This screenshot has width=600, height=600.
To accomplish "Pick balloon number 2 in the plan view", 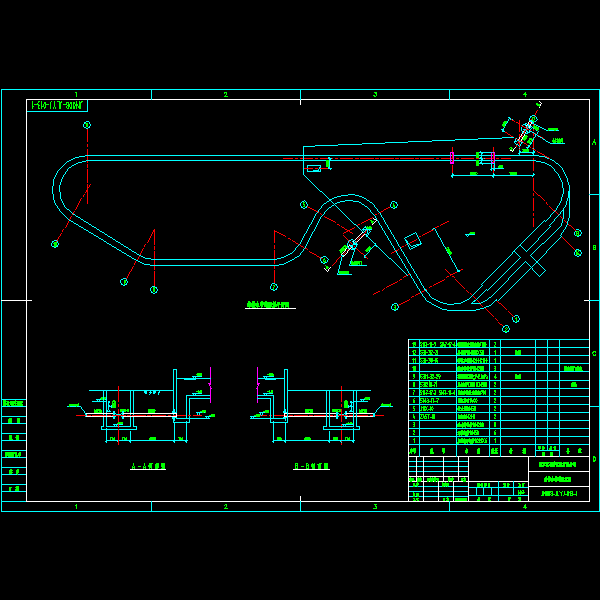I will point(506,329).
